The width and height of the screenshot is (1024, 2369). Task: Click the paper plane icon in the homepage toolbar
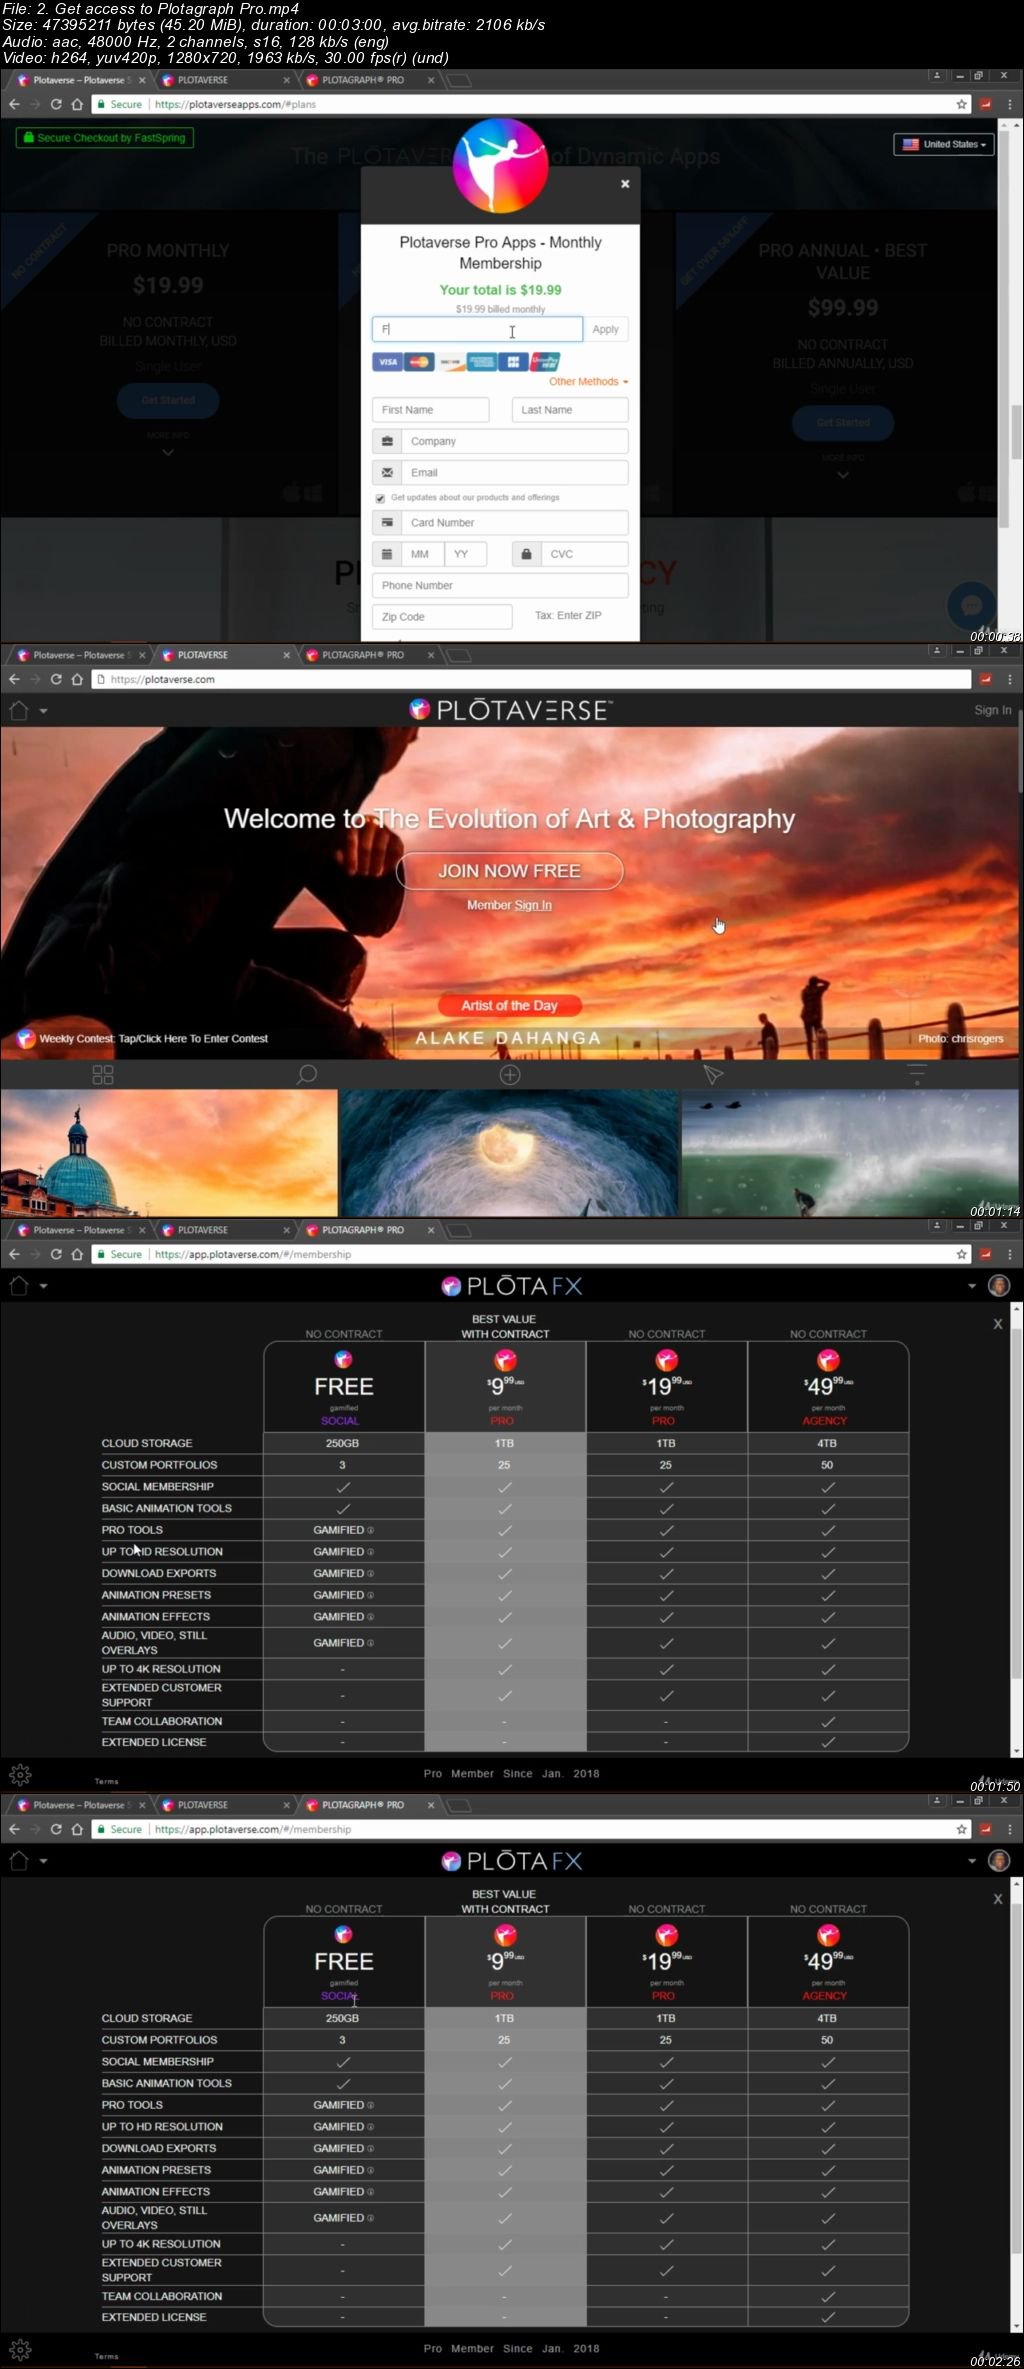click(x=713, y=1075)
